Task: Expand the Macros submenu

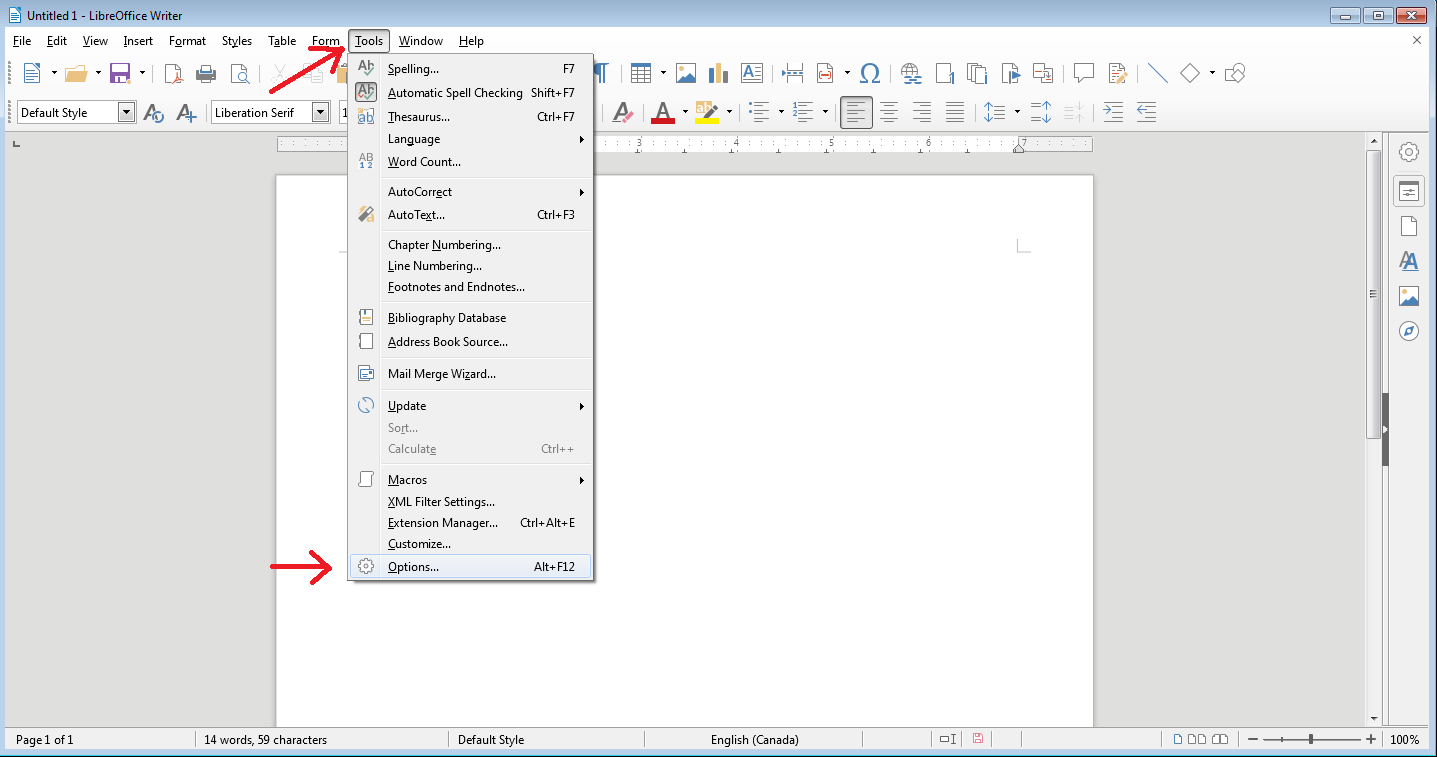Action: point(471,480)
